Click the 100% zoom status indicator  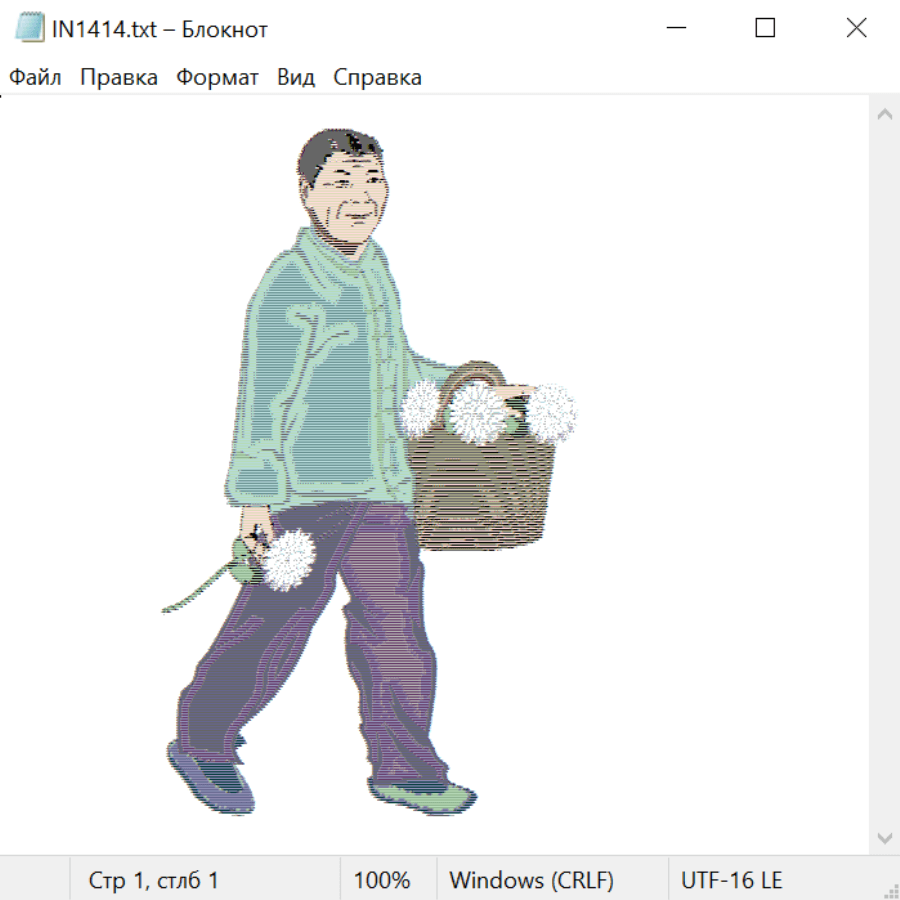(382, 880)
